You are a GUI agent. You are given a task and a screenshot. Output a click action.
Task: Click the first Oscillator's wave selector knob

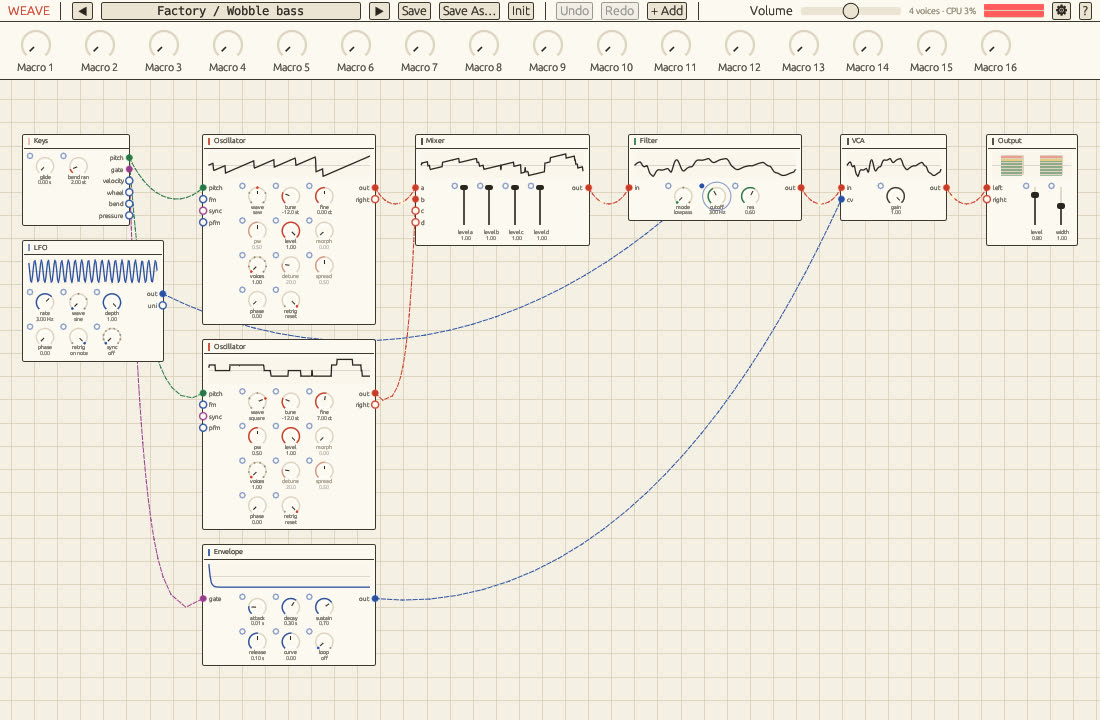(257, 196)
